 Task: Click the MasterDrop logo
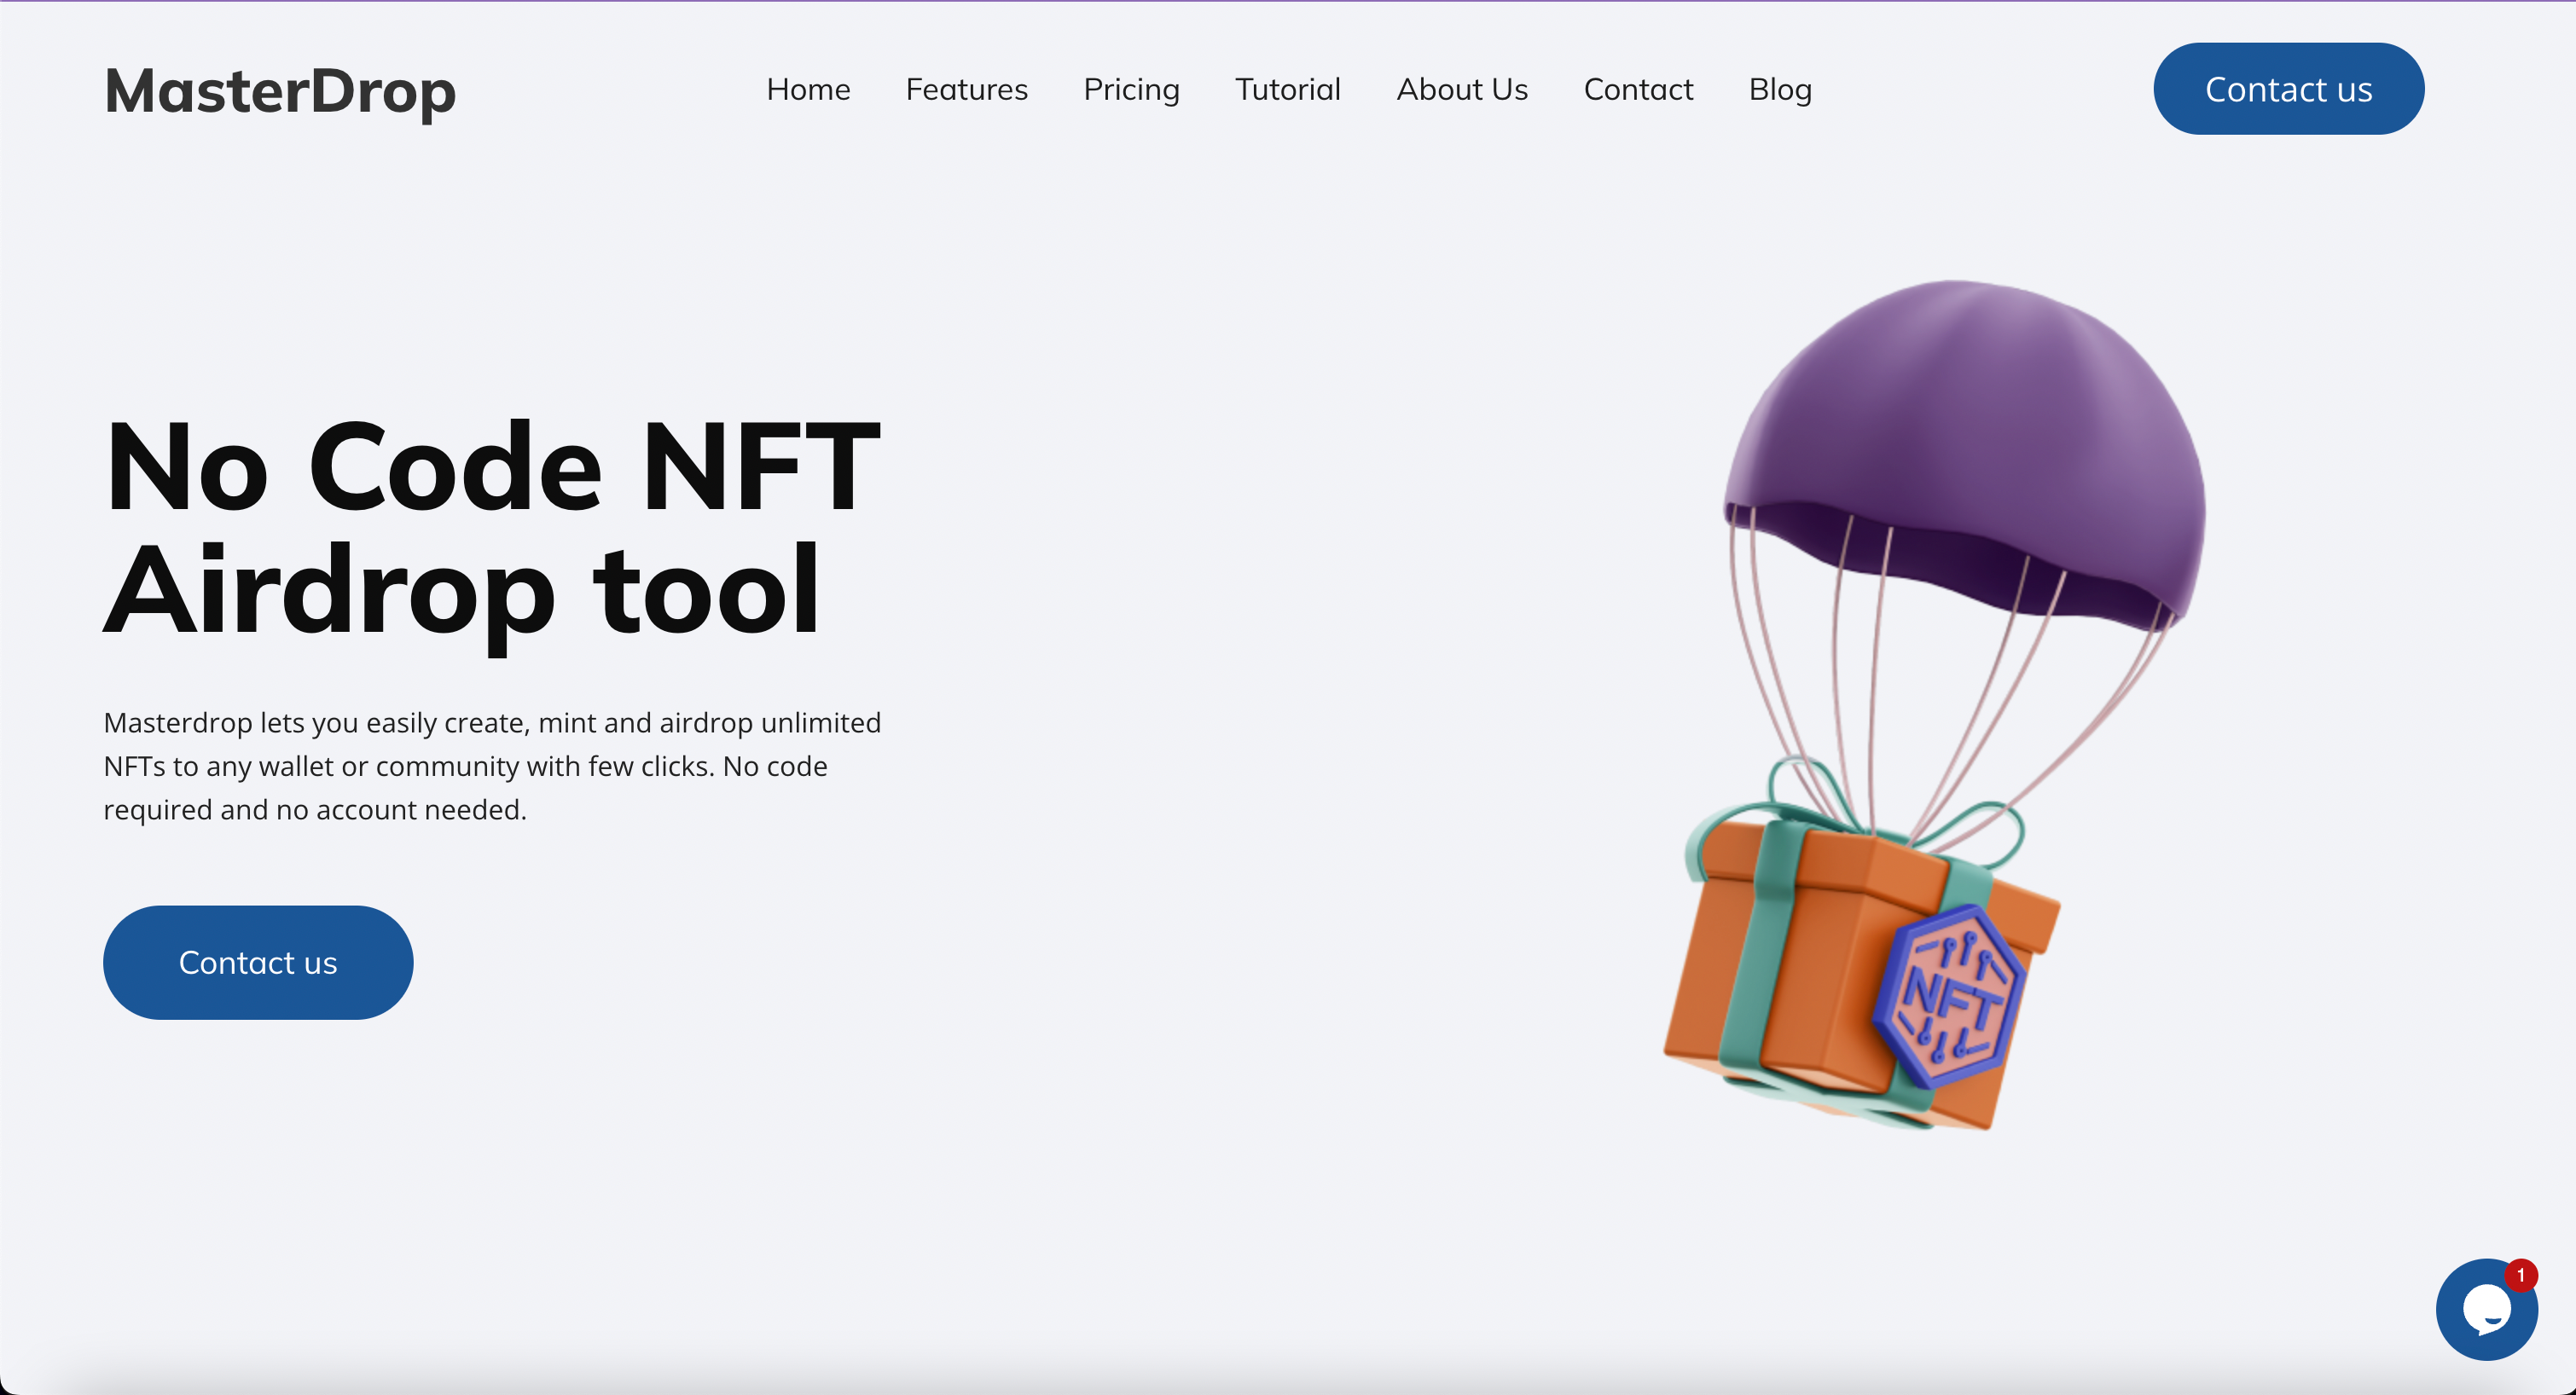pos(280,92)
